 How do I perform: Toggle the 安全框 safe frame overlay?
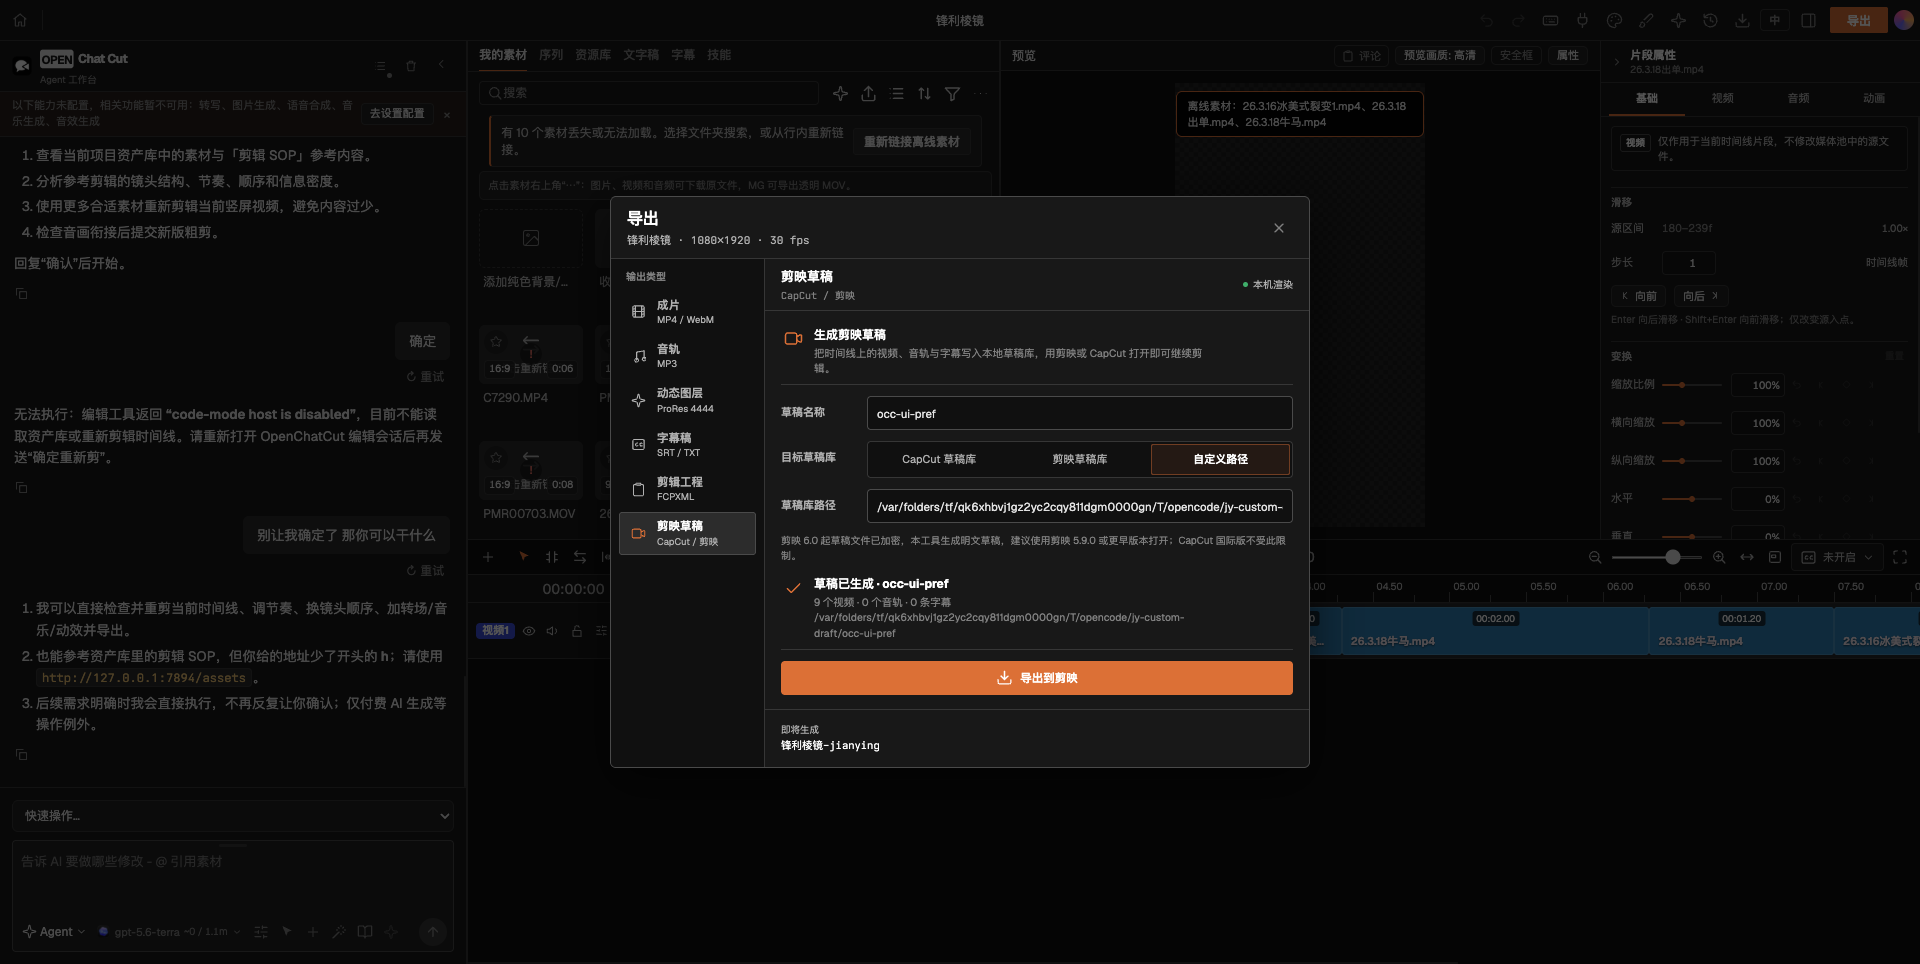[x=1516, y=56]
